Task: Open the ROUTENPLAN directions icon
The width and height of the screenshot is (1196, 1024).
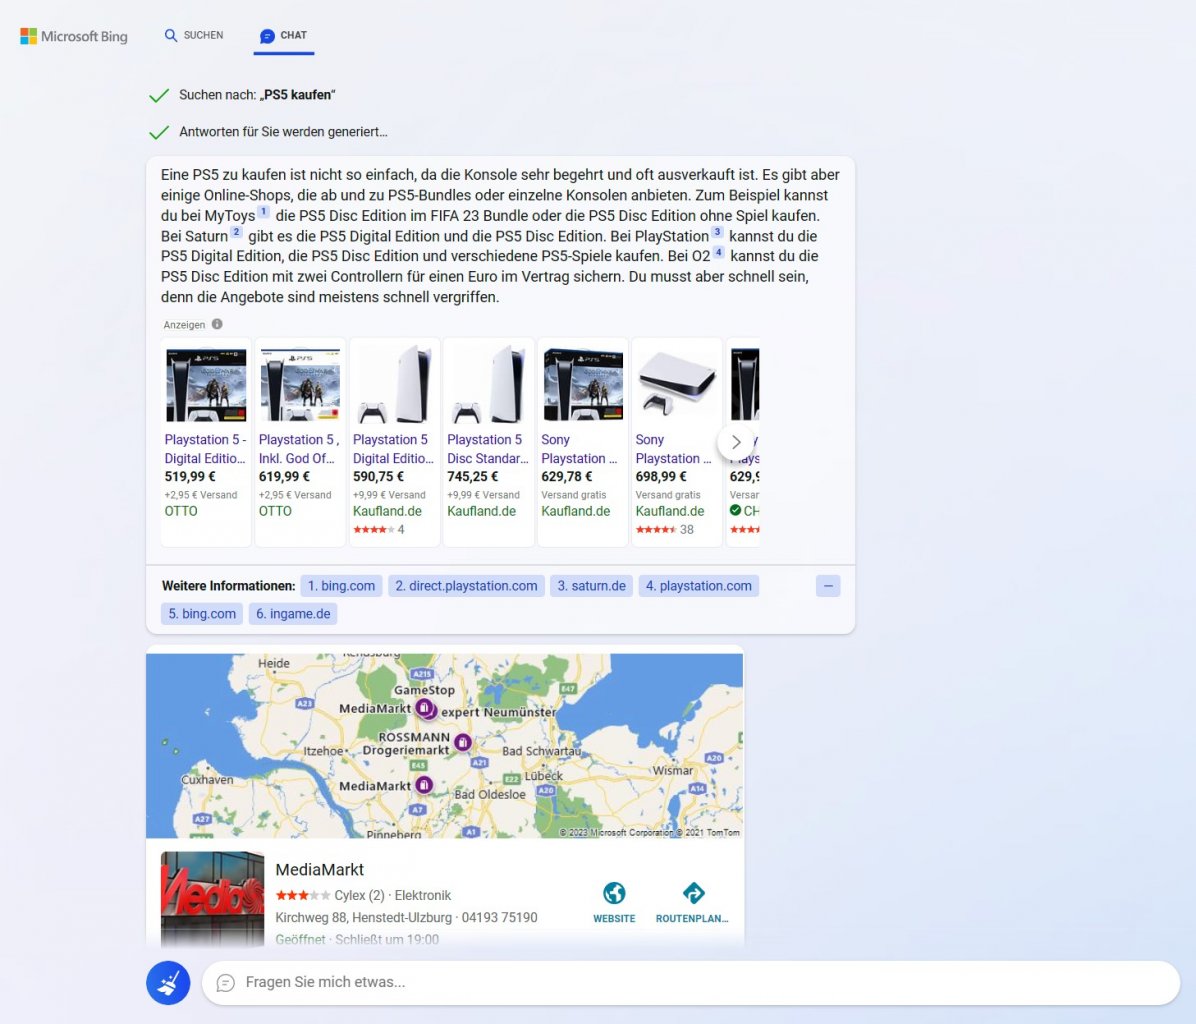Action: click(693, 893)
